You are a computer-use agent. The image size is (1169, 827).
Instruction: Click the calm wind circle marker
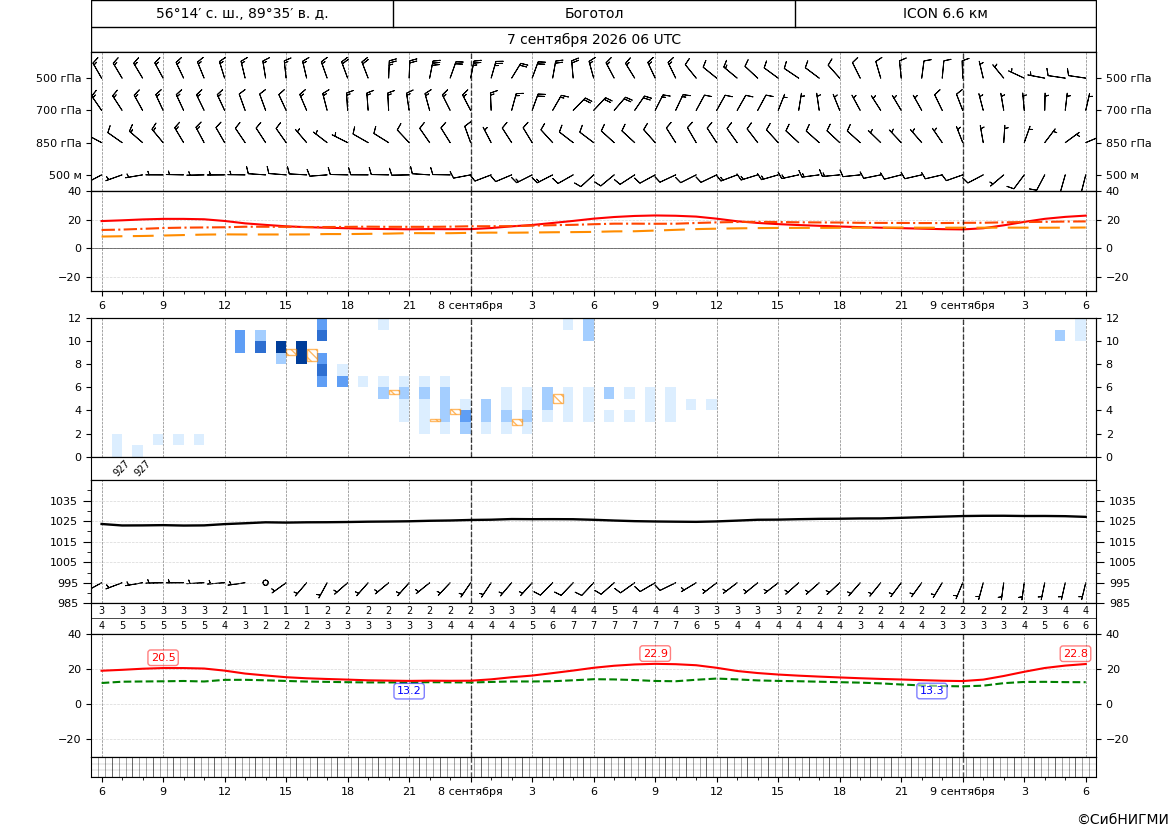pos(265,583)
